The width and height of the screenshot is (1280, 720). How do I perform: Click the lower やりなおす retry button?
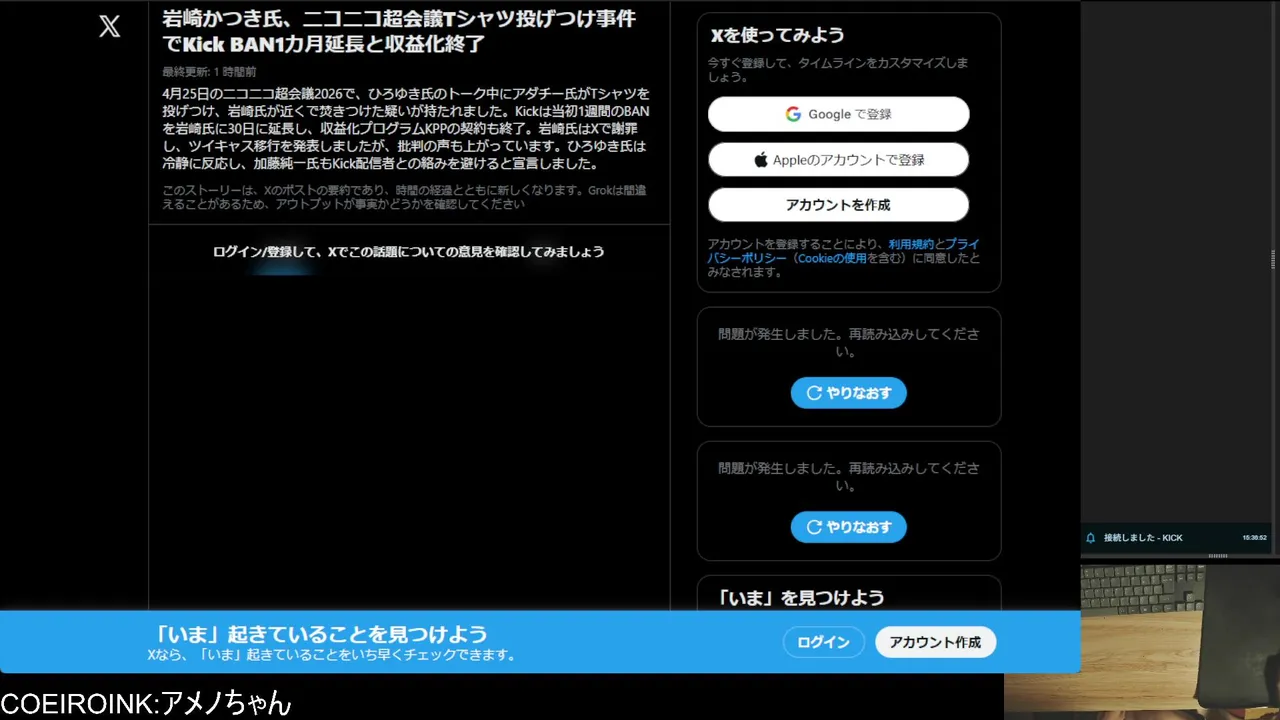(848, 527)
